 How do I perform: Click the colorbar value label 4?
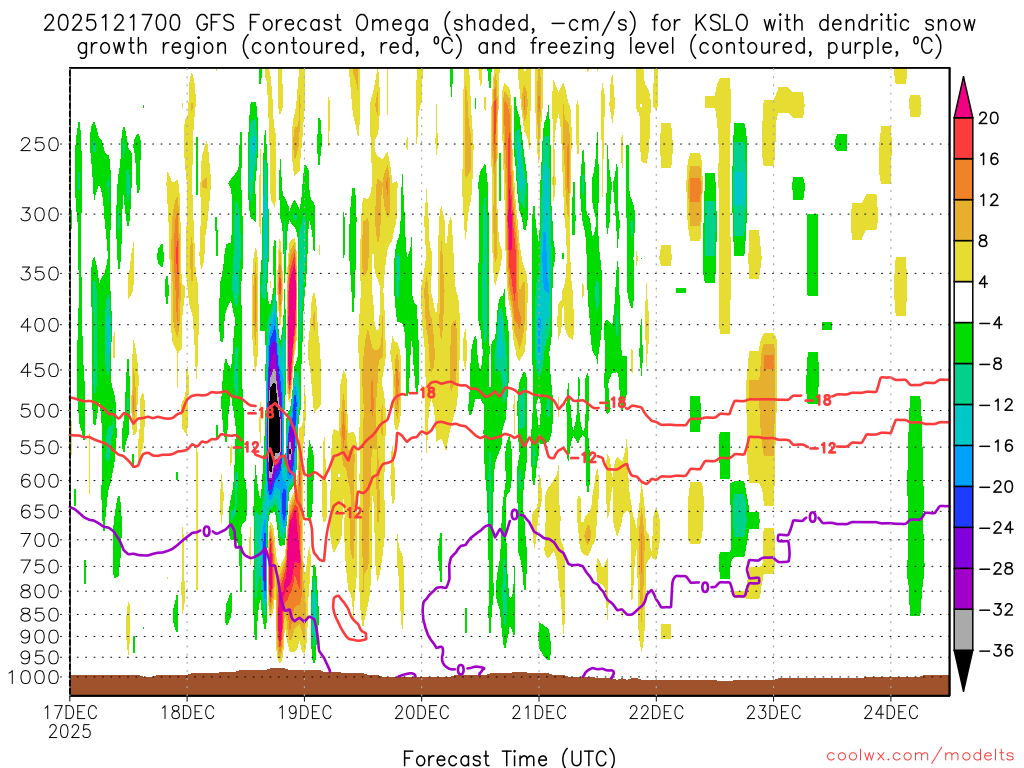point(984,282)
